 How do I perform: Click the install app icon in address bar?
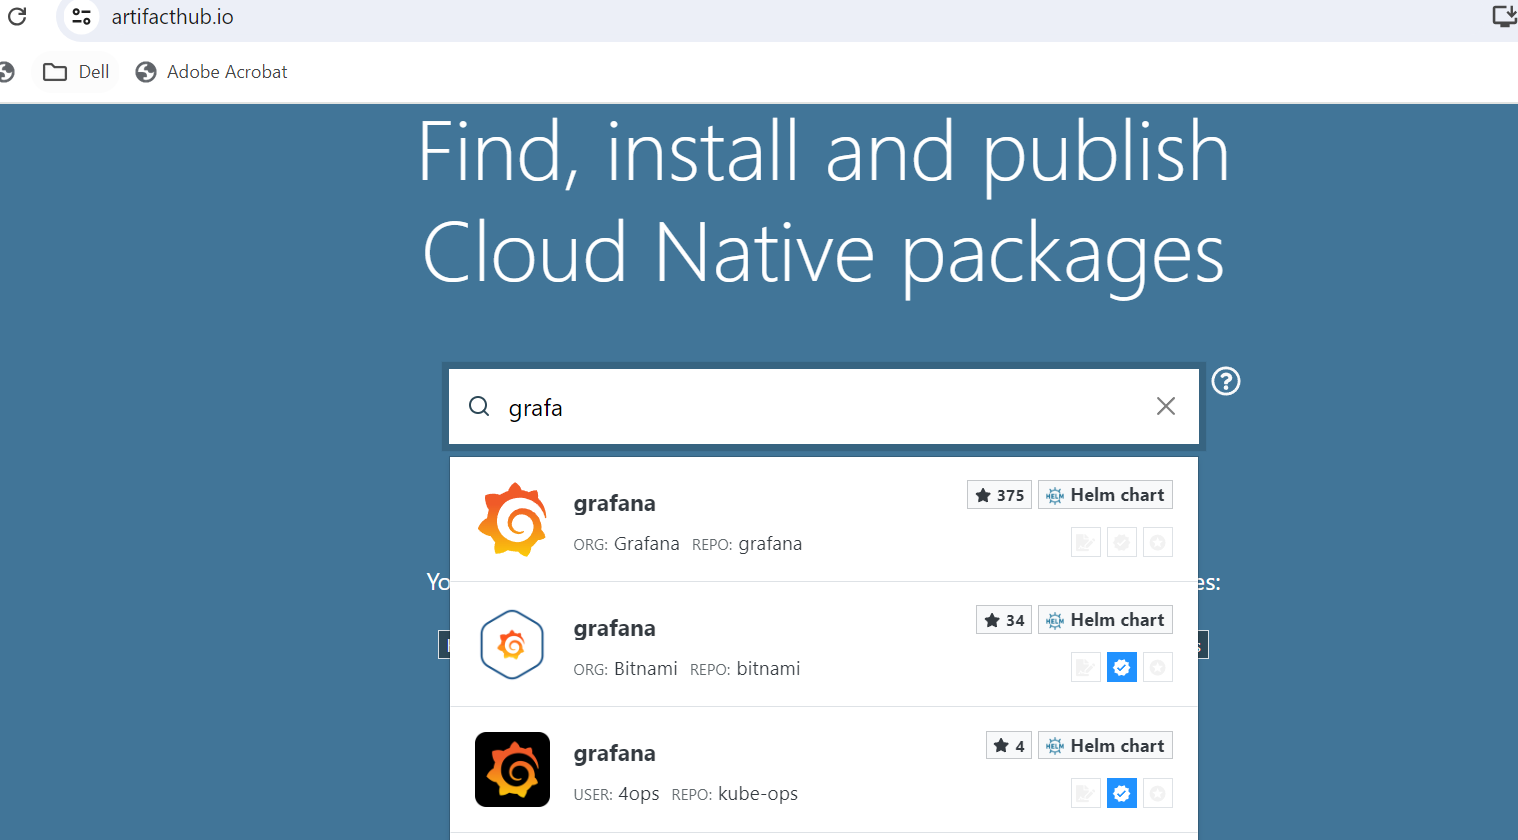tap(1504, 16)
